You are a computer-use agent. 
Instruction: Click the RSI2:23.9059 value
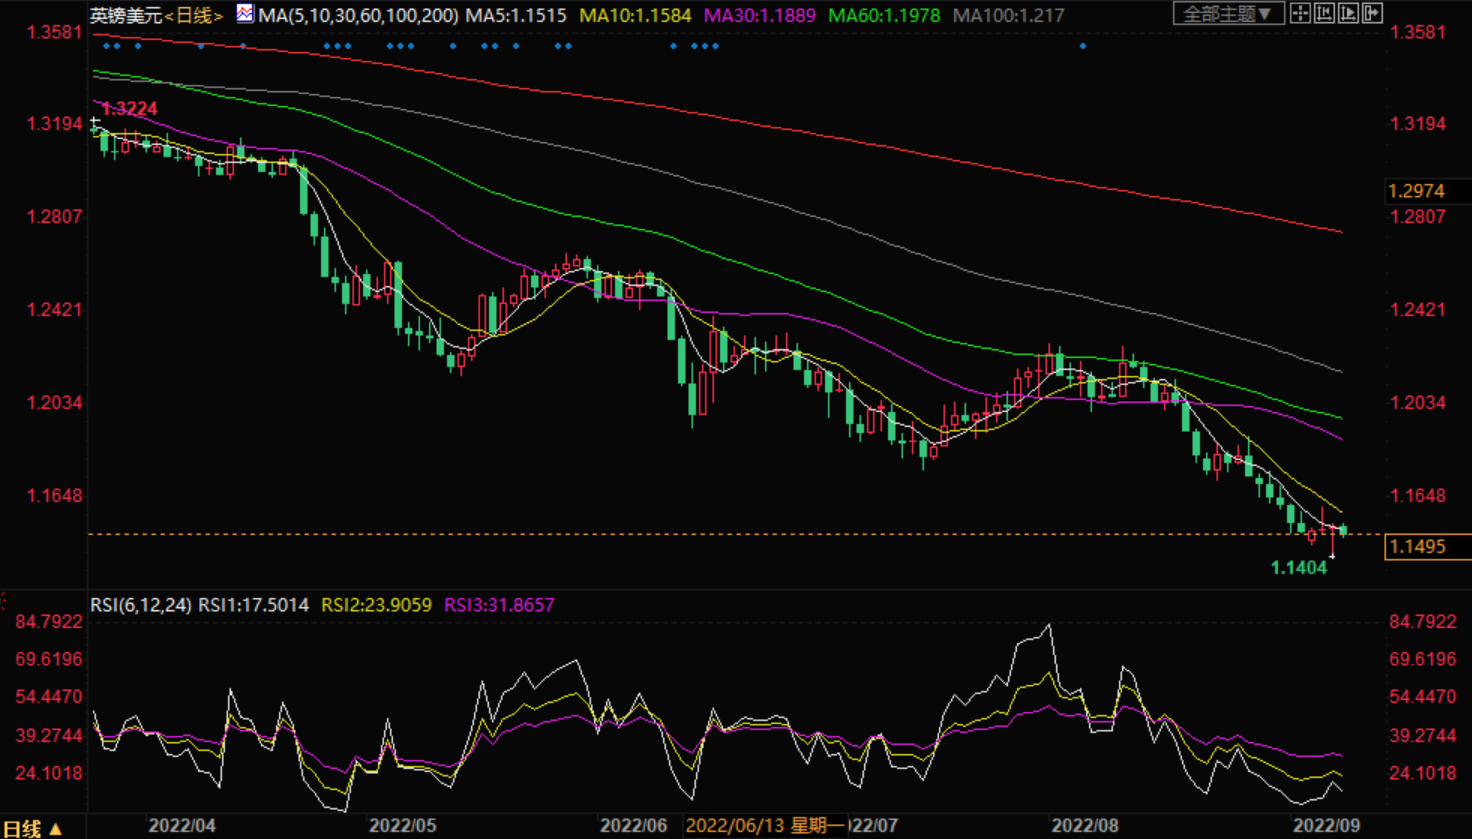point(376,605)
